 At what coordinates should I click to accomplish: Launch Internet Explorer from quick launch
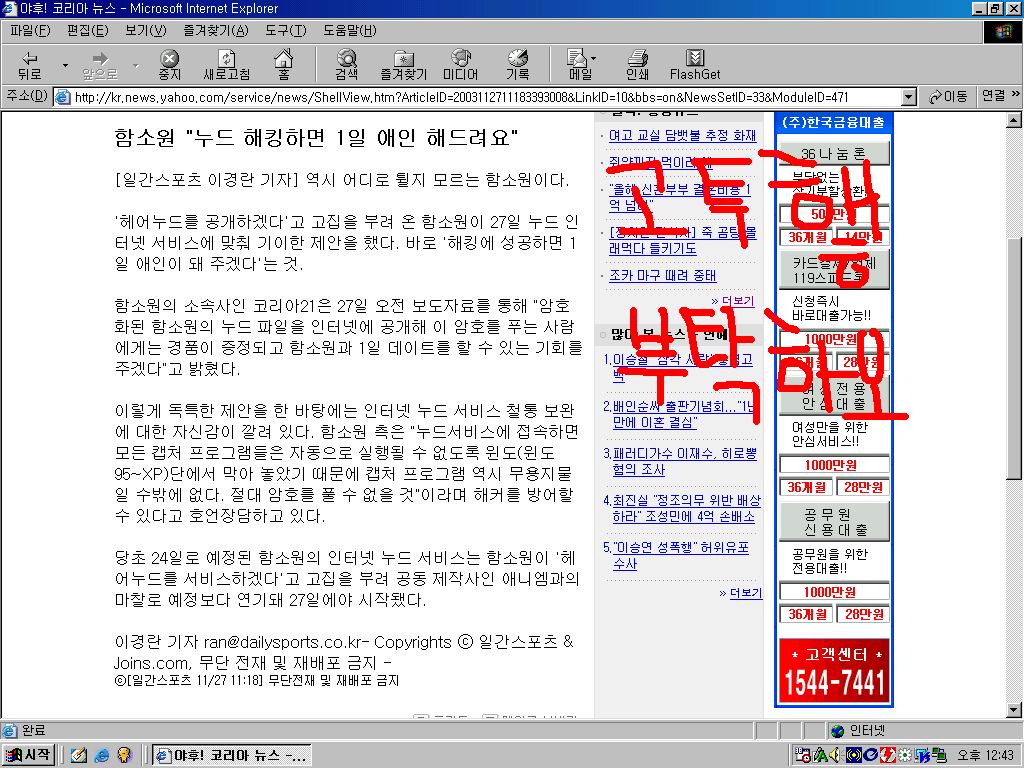(102, 755)
